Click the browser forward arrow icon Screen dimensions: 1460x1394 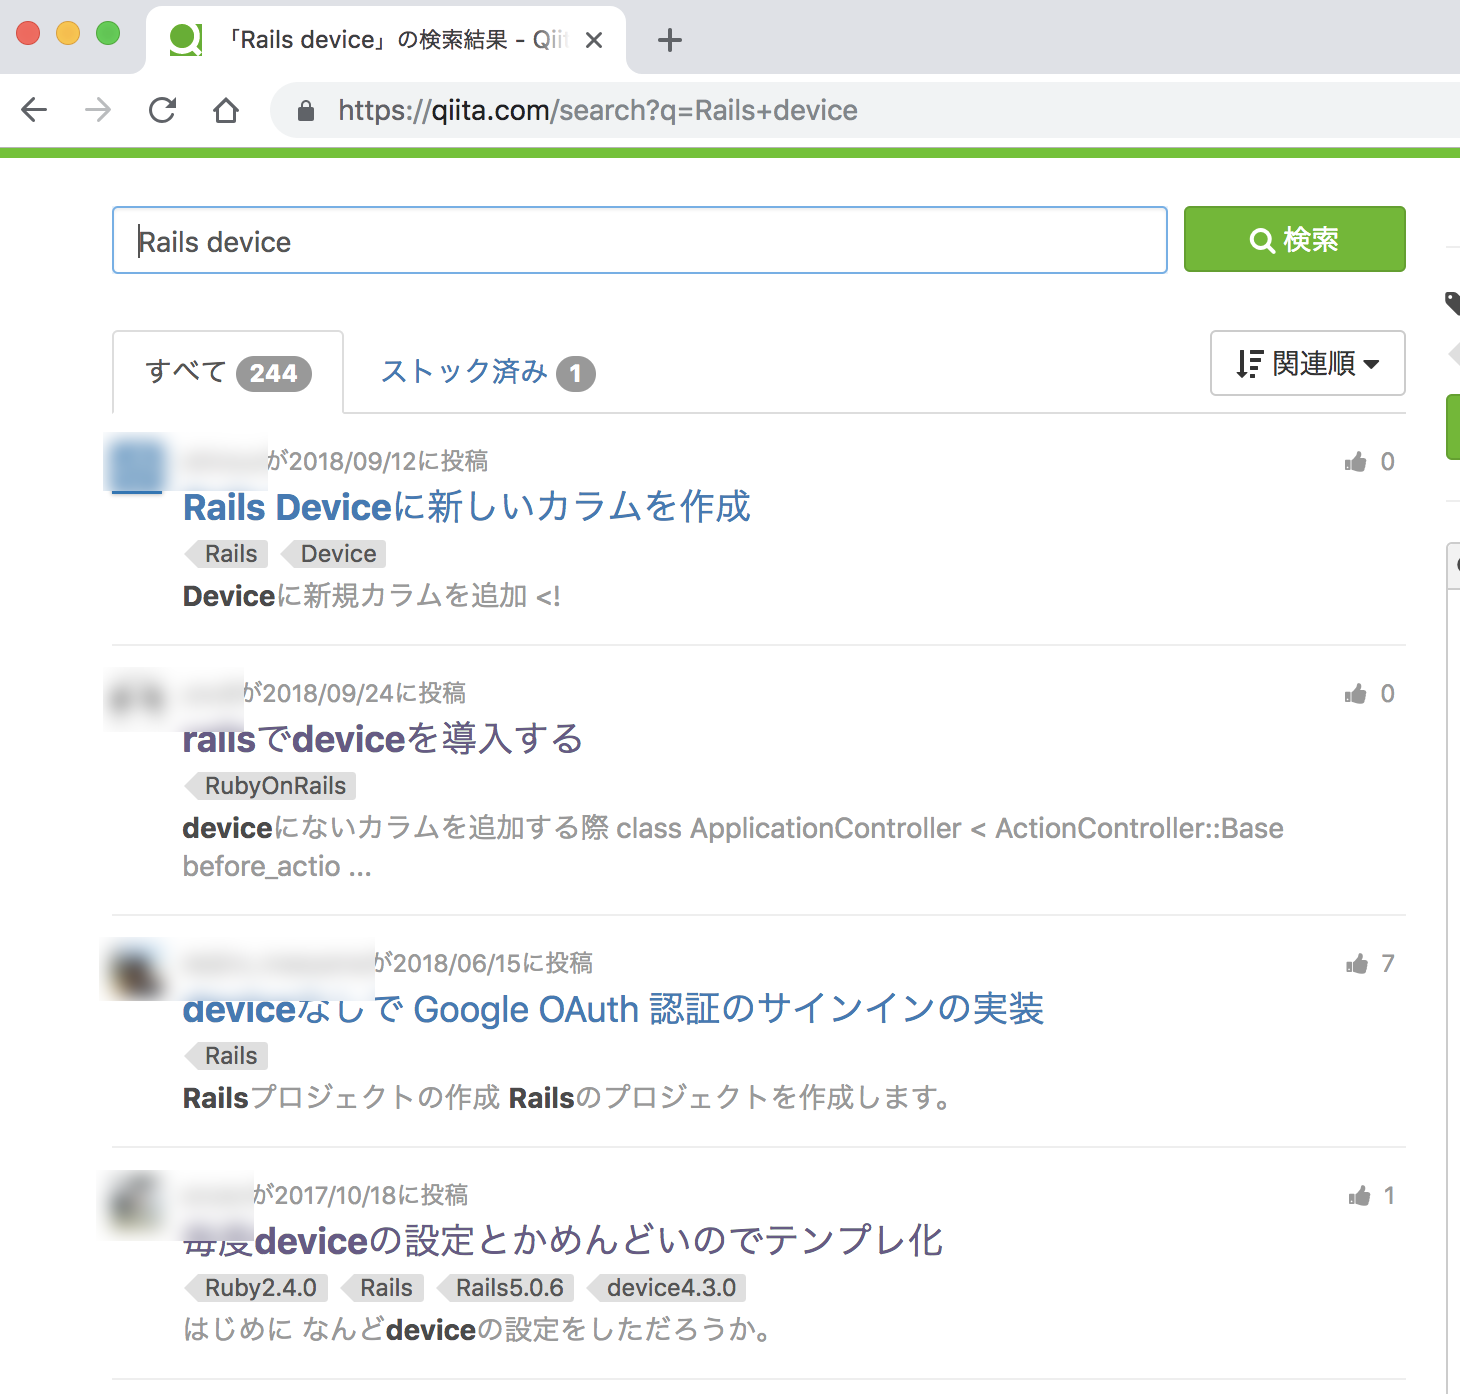click(x=97, y=110)
